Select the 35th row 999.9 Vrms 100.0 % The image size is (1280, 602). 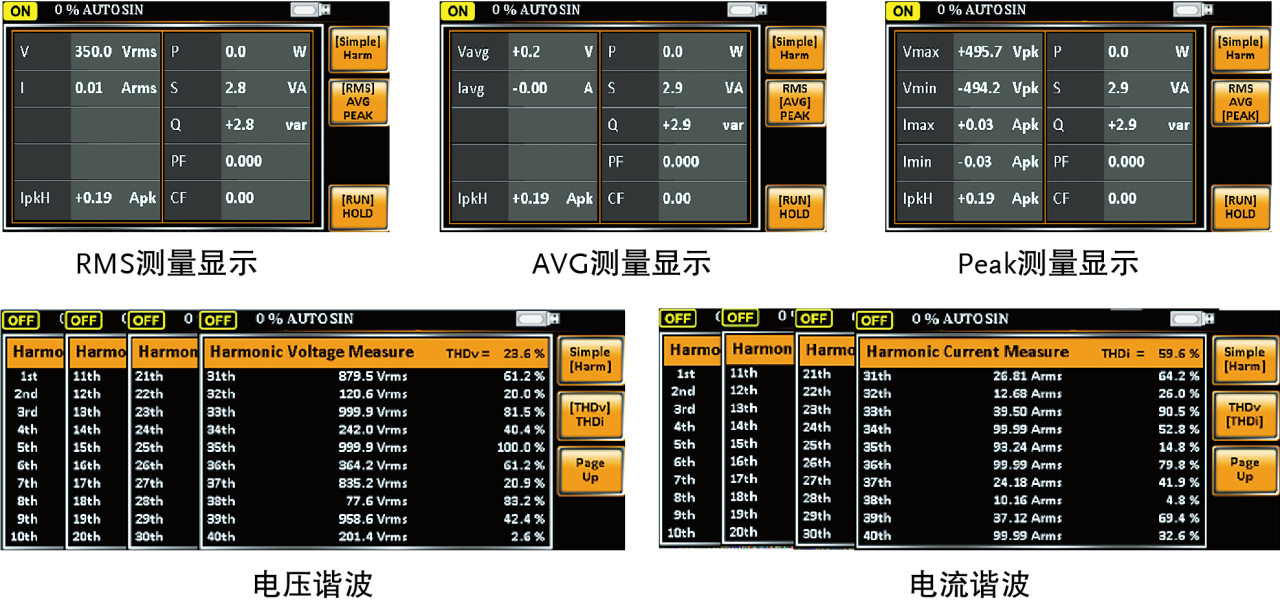(x=376, y=448)
